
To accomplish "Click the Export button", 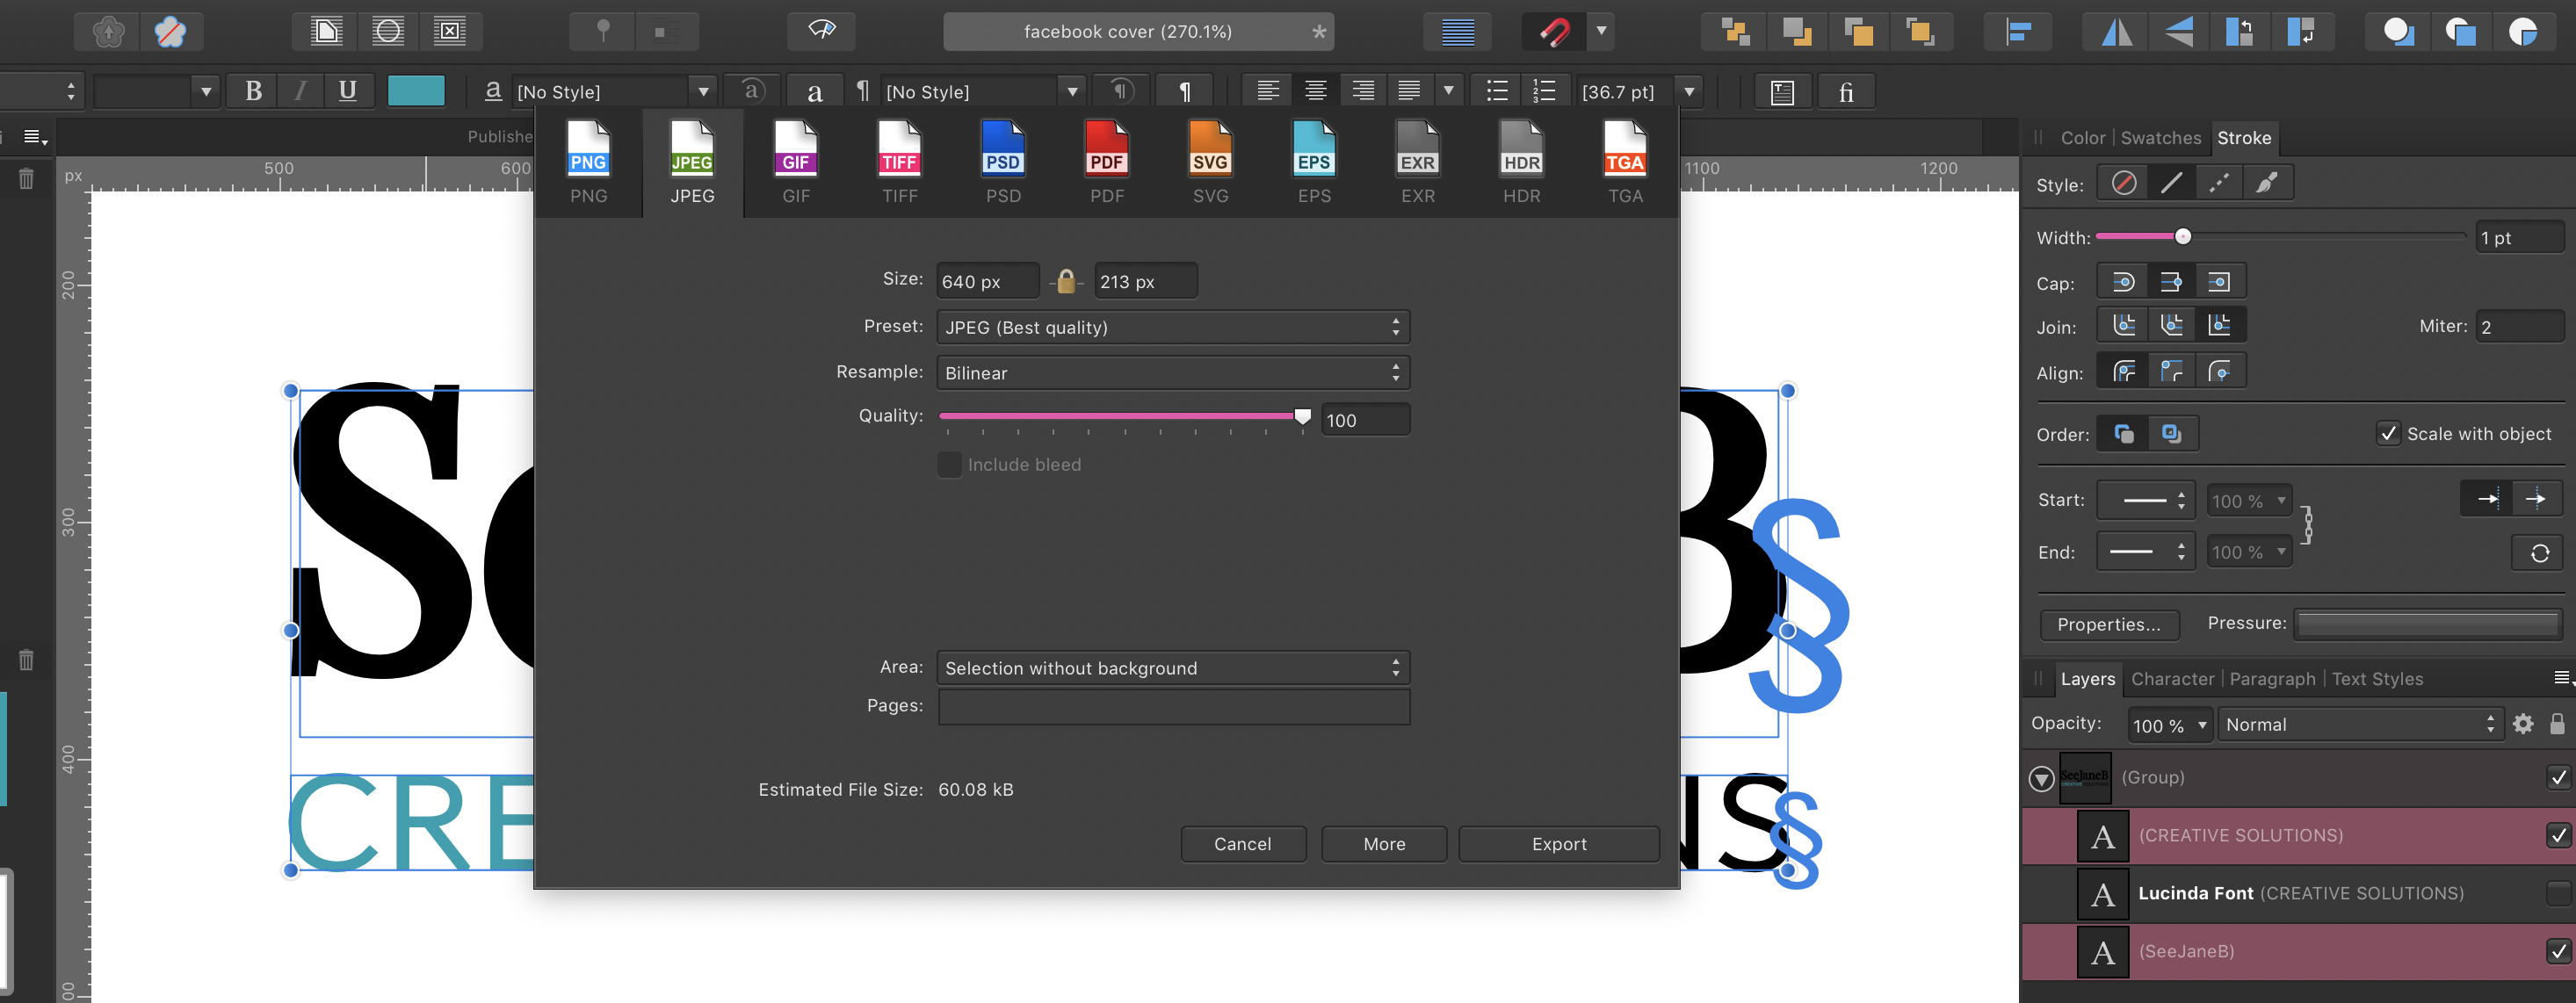I will pyautogui.click(x=1558, y=844).
